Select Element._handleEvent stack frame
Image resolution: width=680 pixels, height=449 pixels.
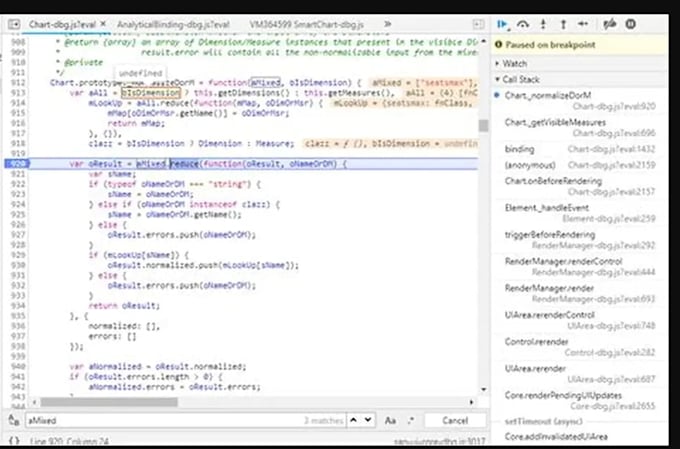point(580,213)
